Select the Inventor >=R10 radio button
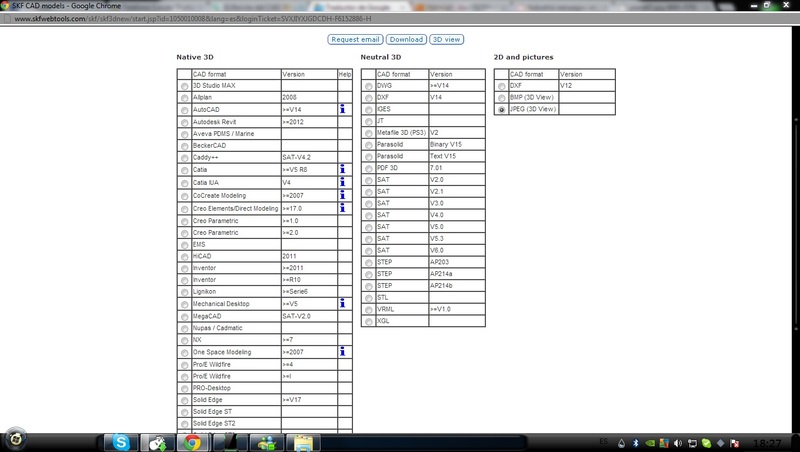Viewport: 800px width, 452px height. point(185,281)
